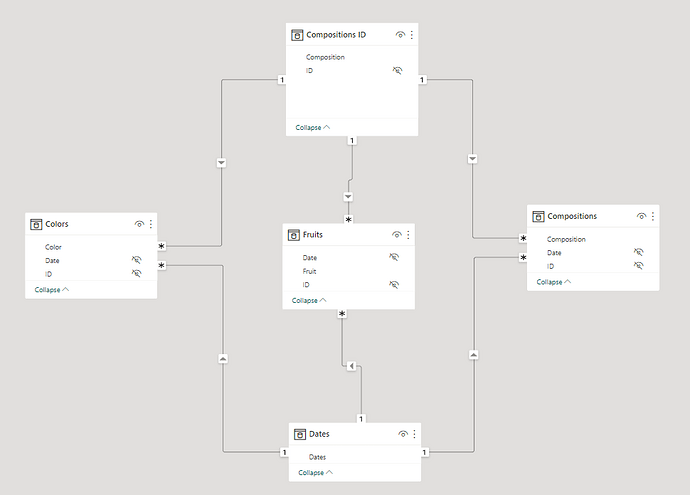Select the Fruit field in Fruits table
The width and height of the screenshot is (690, 495).
pos(311,271)
